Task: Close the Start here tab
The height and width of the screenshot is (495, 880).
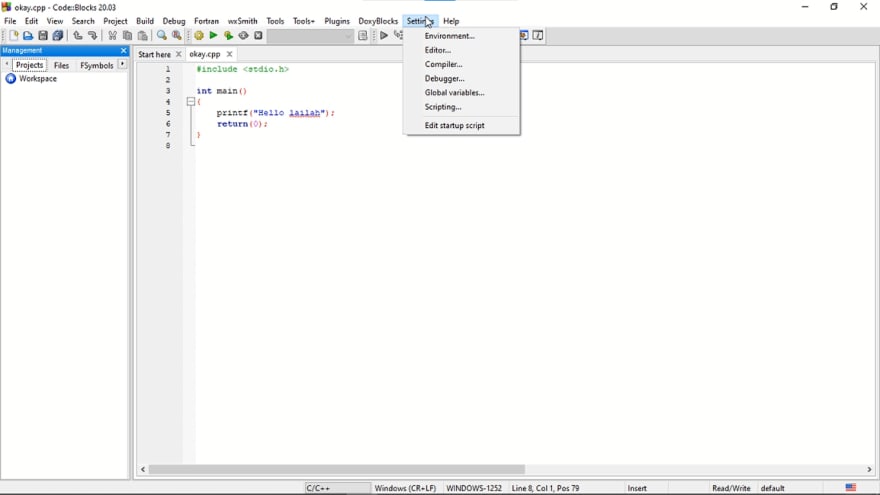Action: point(178,54)
